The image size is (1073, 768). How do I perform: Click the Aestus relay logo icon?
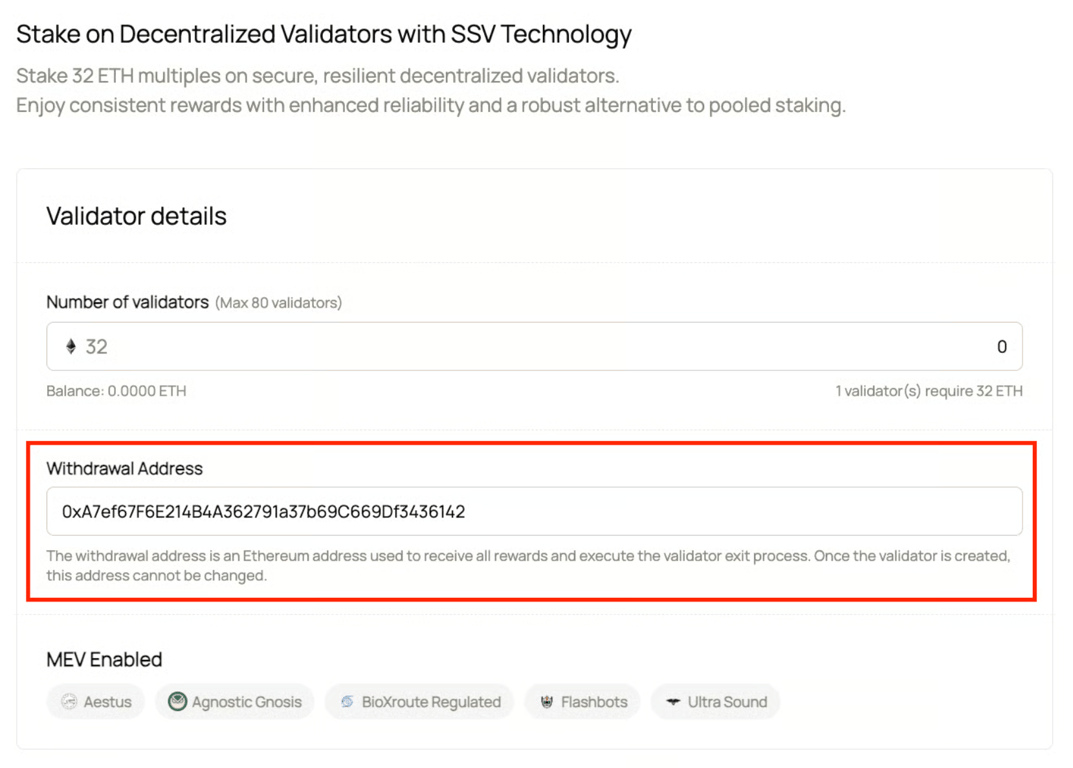click(69, 702)
